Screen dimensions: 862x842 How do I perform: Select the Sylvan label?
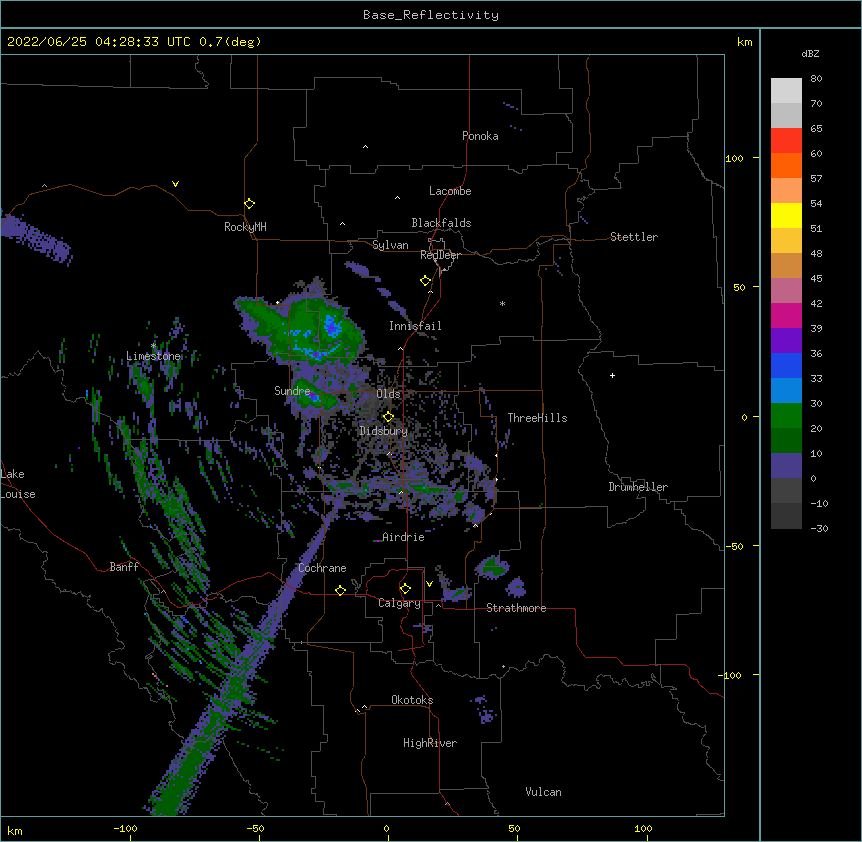tap(390, 245)
